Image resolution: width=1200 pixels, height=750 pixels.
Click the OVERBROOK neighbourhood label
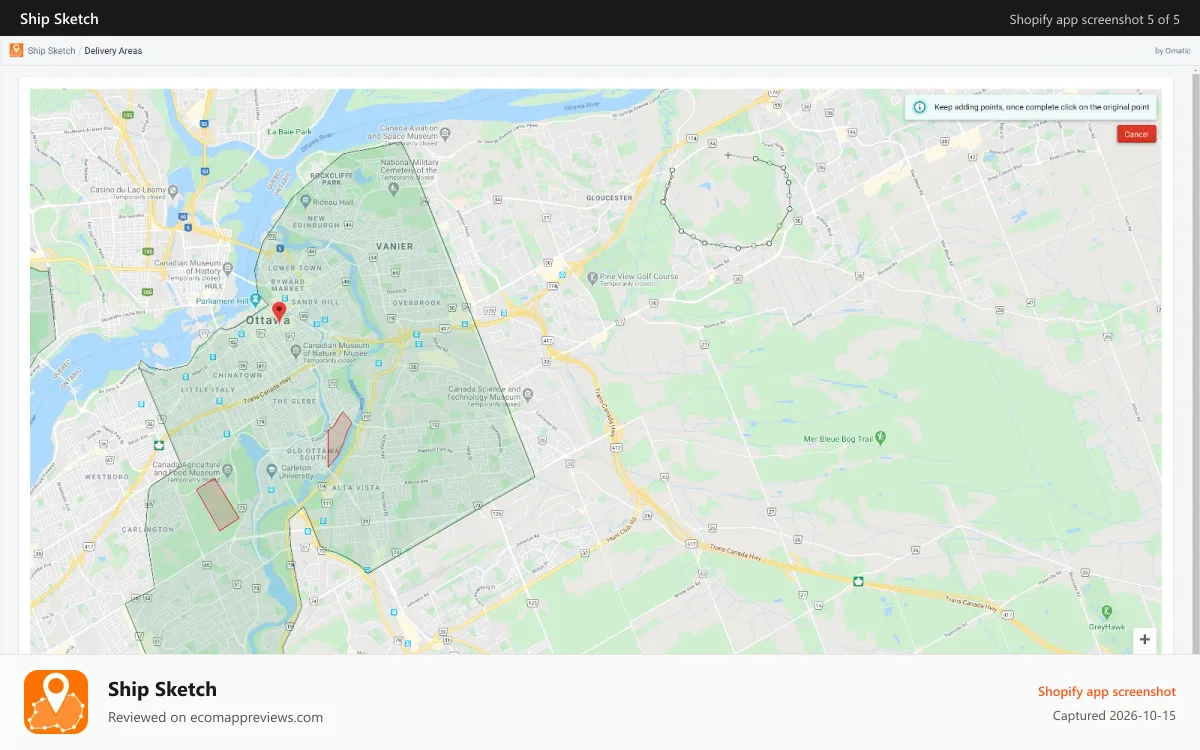coord(416,302)
